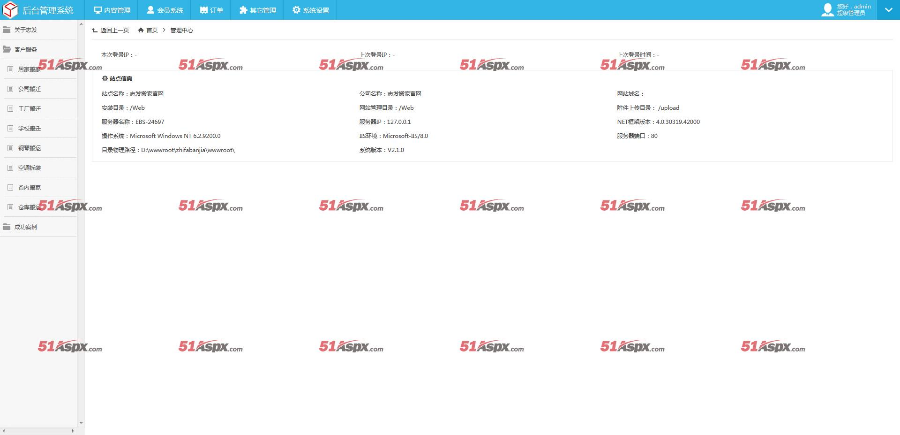Select the Microsoft-IIS/8.0 environment value

[x=405, y=136]
